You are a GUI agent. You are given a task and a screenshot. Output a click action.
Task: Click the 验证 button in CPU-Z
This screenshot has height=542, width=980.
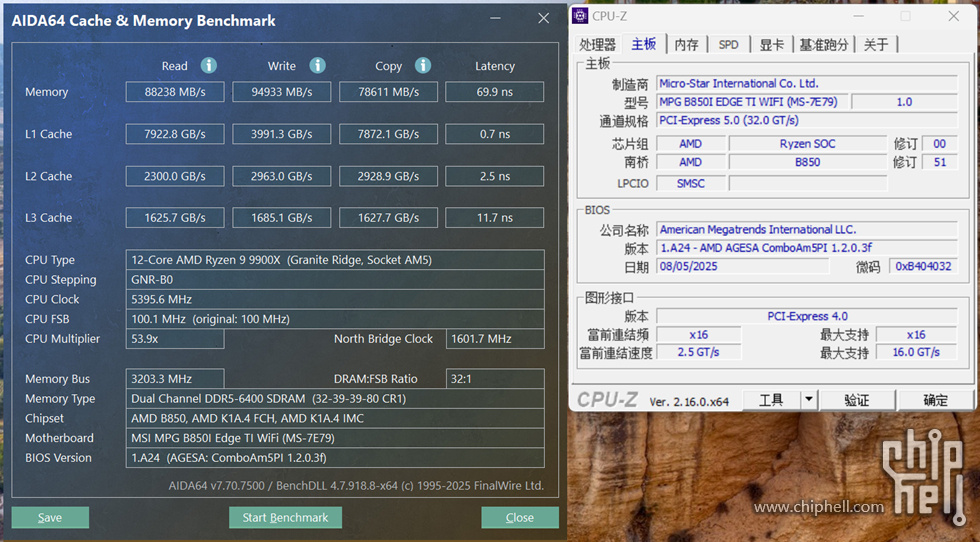[857, 399]
